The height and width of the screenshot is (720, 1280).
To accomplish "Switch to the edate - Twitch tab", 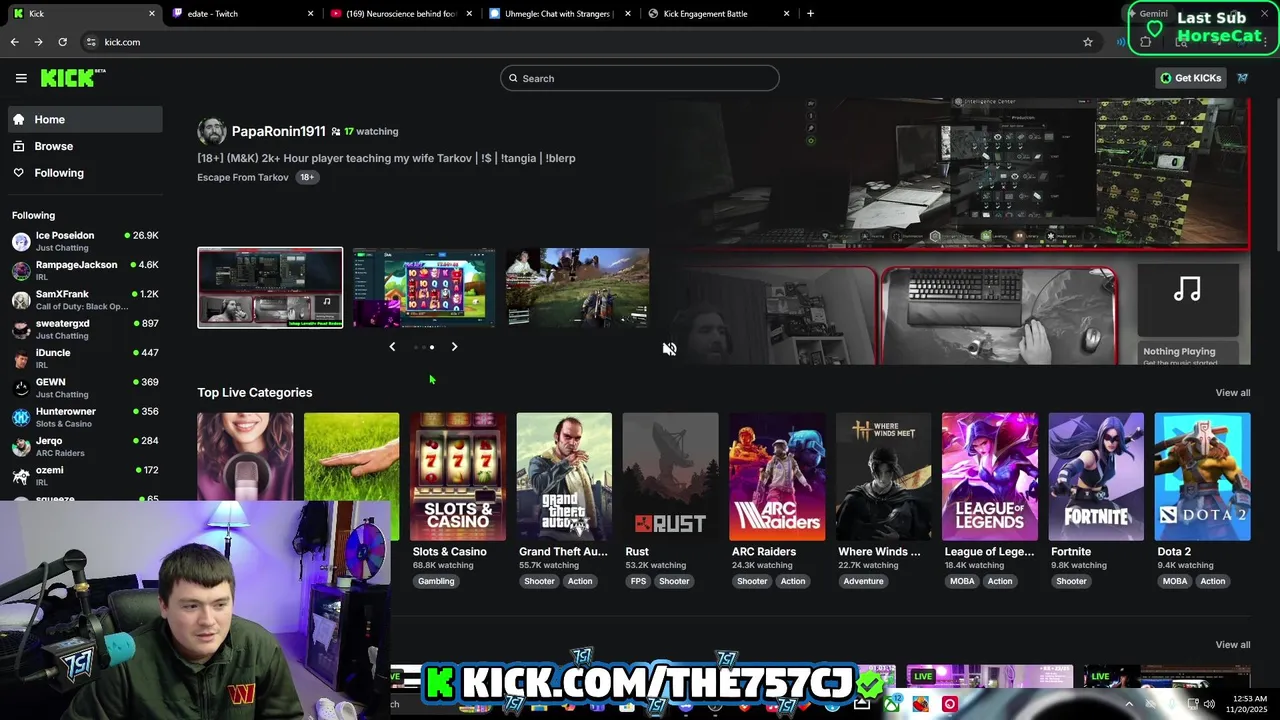I will point(240,14).
